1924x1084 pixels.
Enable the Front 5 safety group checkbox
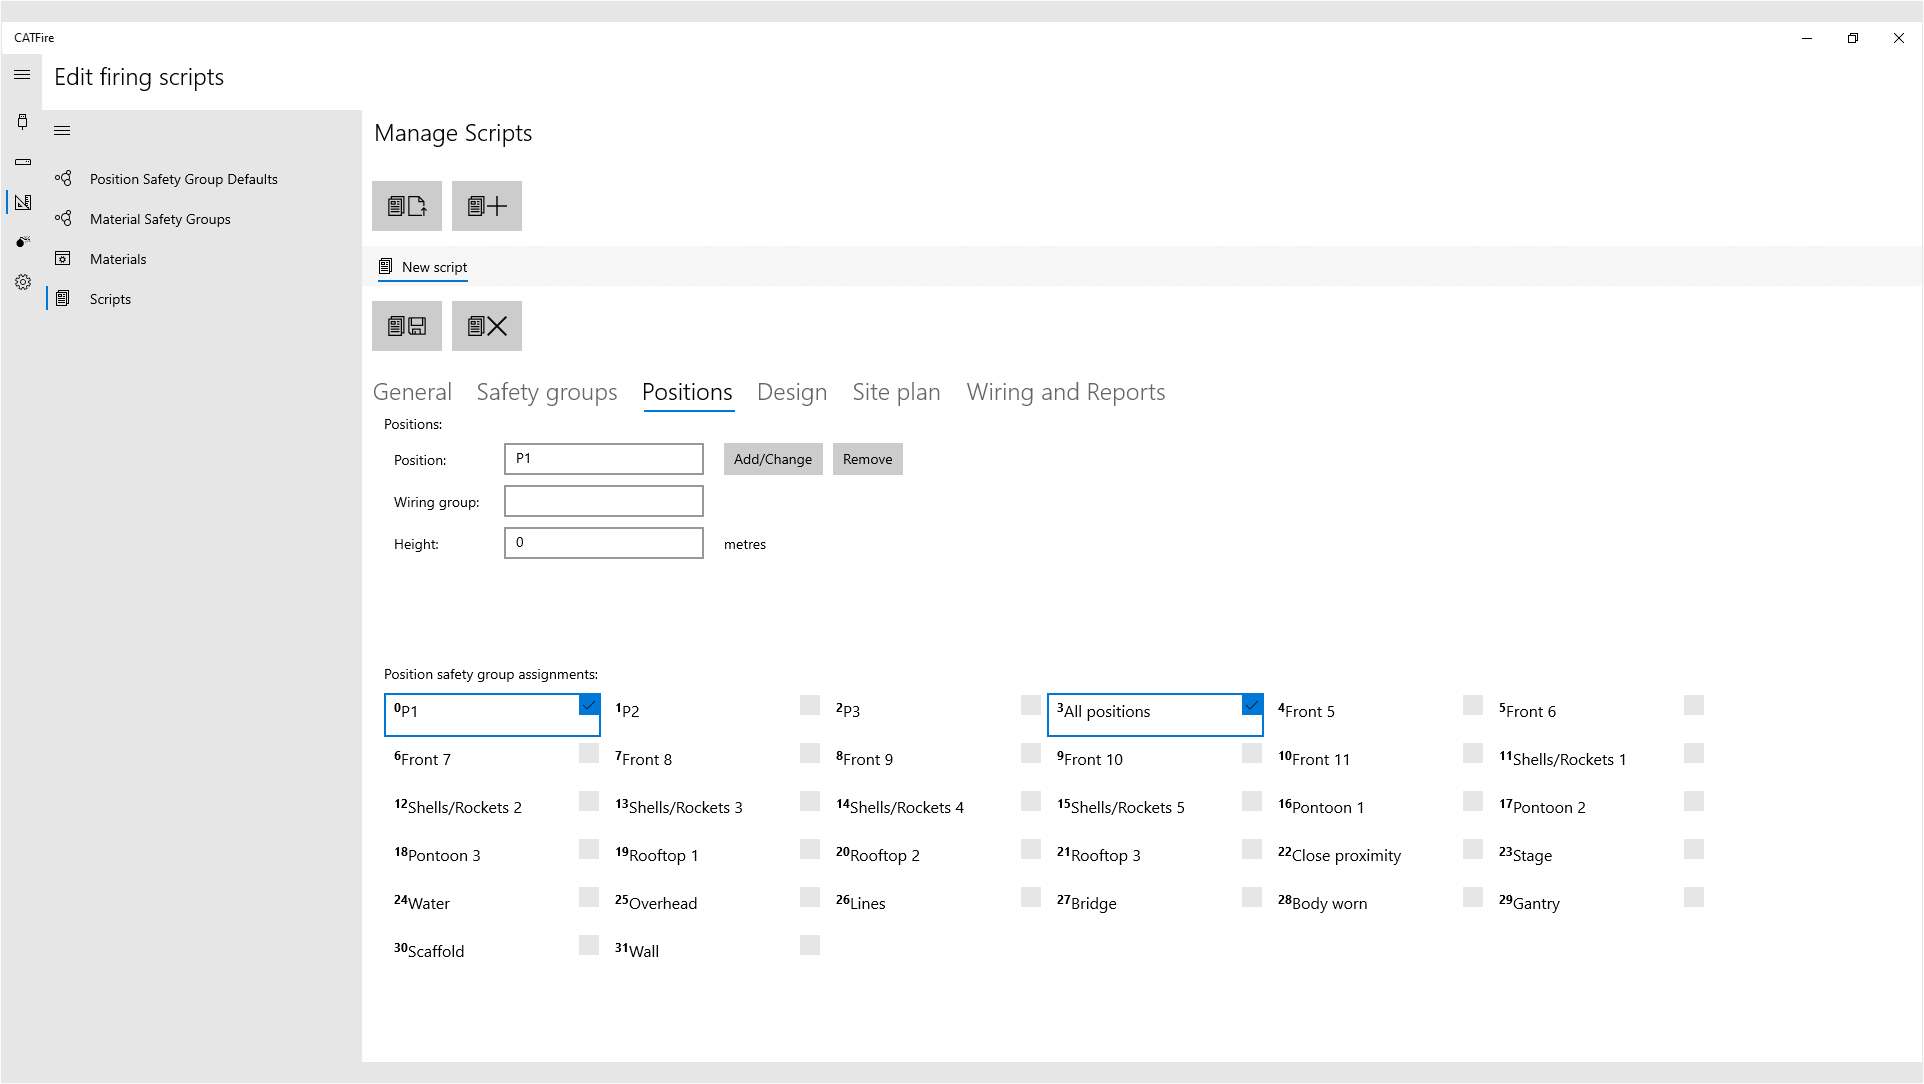pos(1472,705)
